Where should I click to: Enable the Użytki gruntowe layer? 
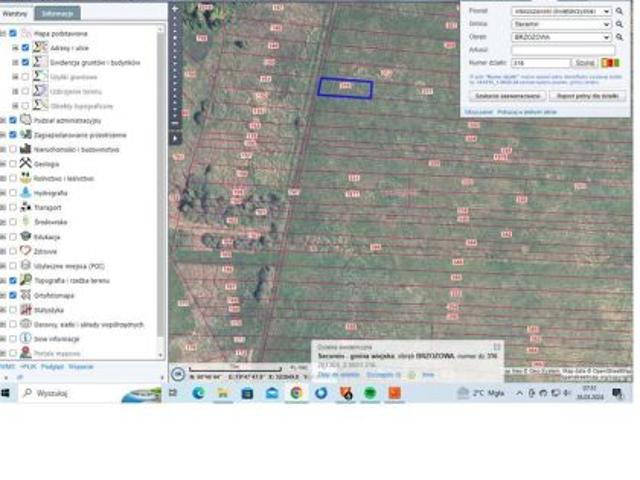25,77
